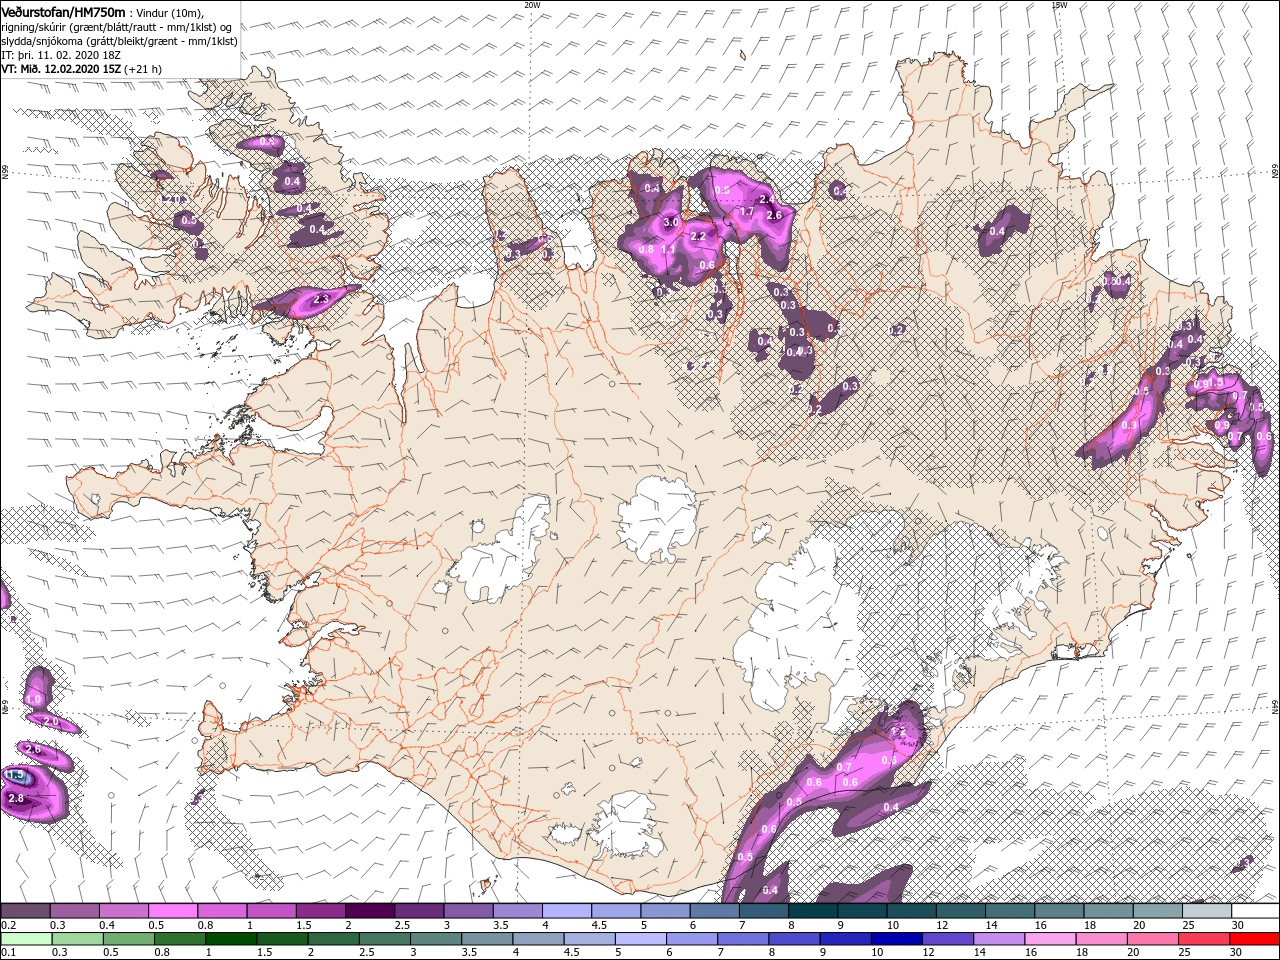Image resolution: width=1280 pixels, height=960 pixels.
Task: Pick the dark navy 10–12 rain swatch
Action: click(x=895, y=939)
